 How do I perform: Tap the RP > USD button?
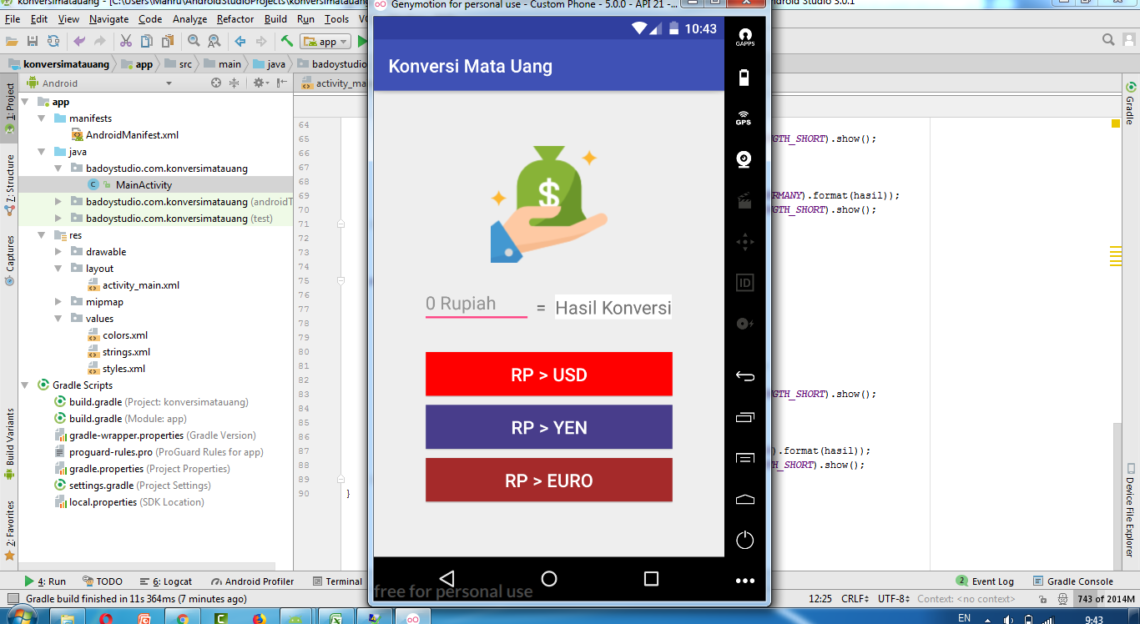(x=548, y=375)
